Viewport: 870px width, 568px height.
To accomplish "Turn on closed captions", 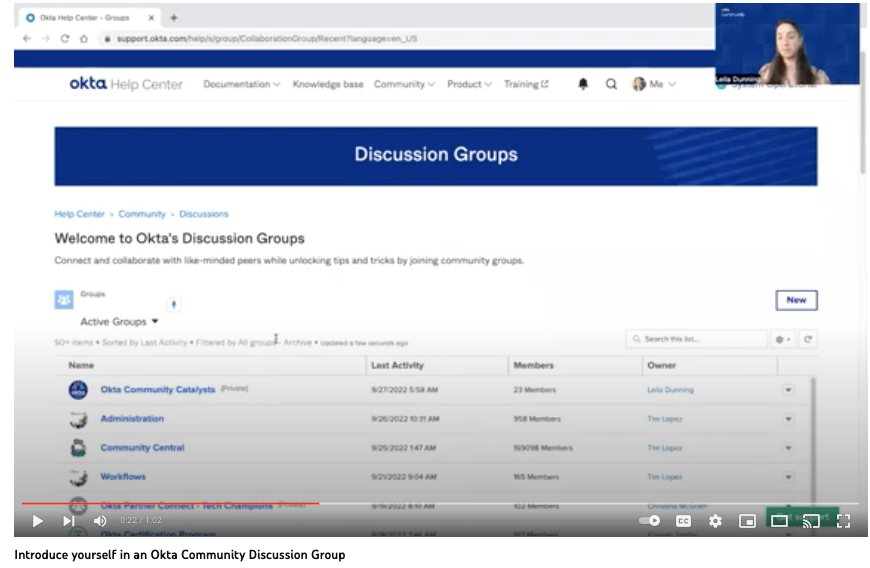I will point(684,521).
